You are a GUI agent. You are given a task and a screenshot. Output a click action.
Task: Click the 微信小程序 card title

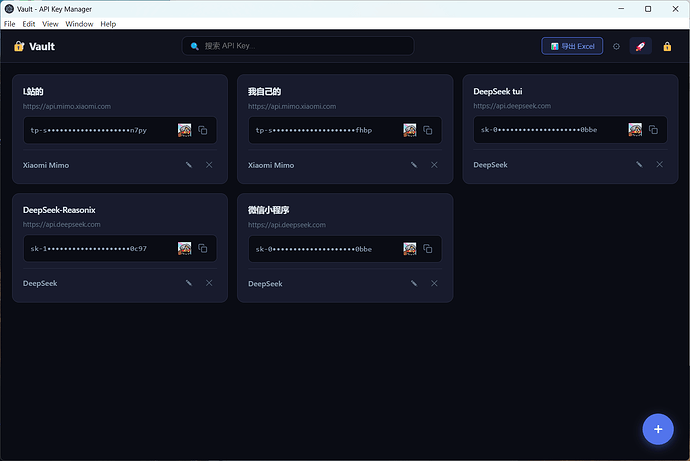(x=268, y=210)
